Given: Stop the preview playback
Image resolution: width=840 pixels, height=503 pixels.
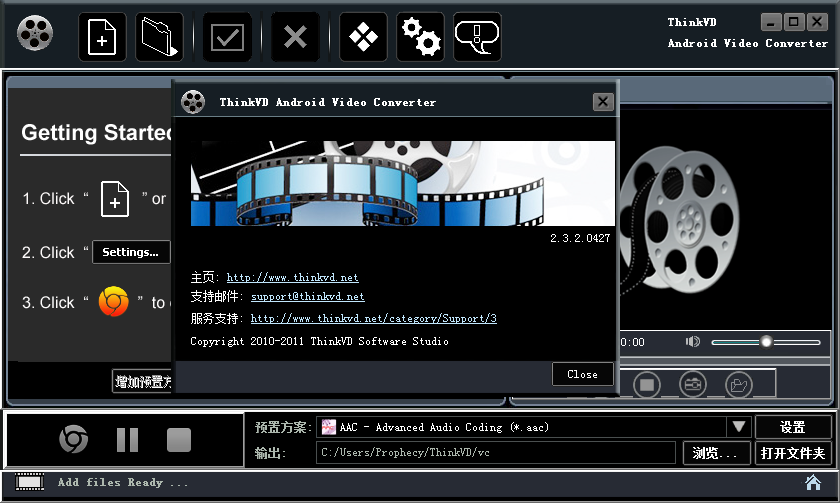Looking at the screenshot, I should [x=647, y=385].
